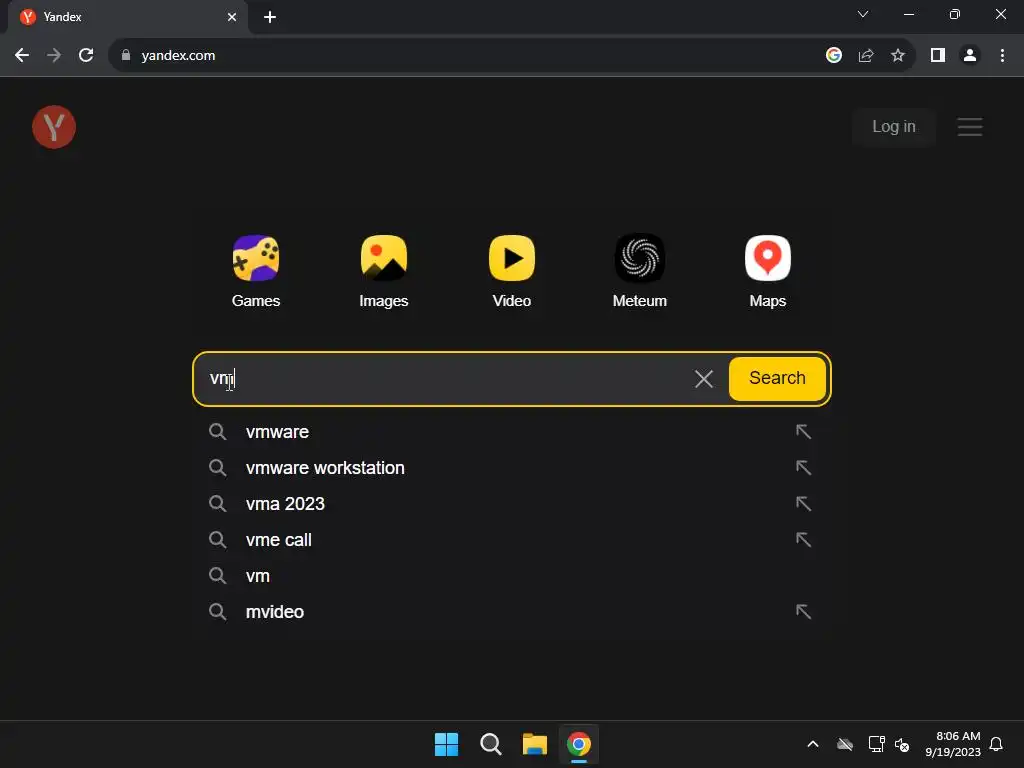Click the OneDrive cloud tray icon

[845, 744]
